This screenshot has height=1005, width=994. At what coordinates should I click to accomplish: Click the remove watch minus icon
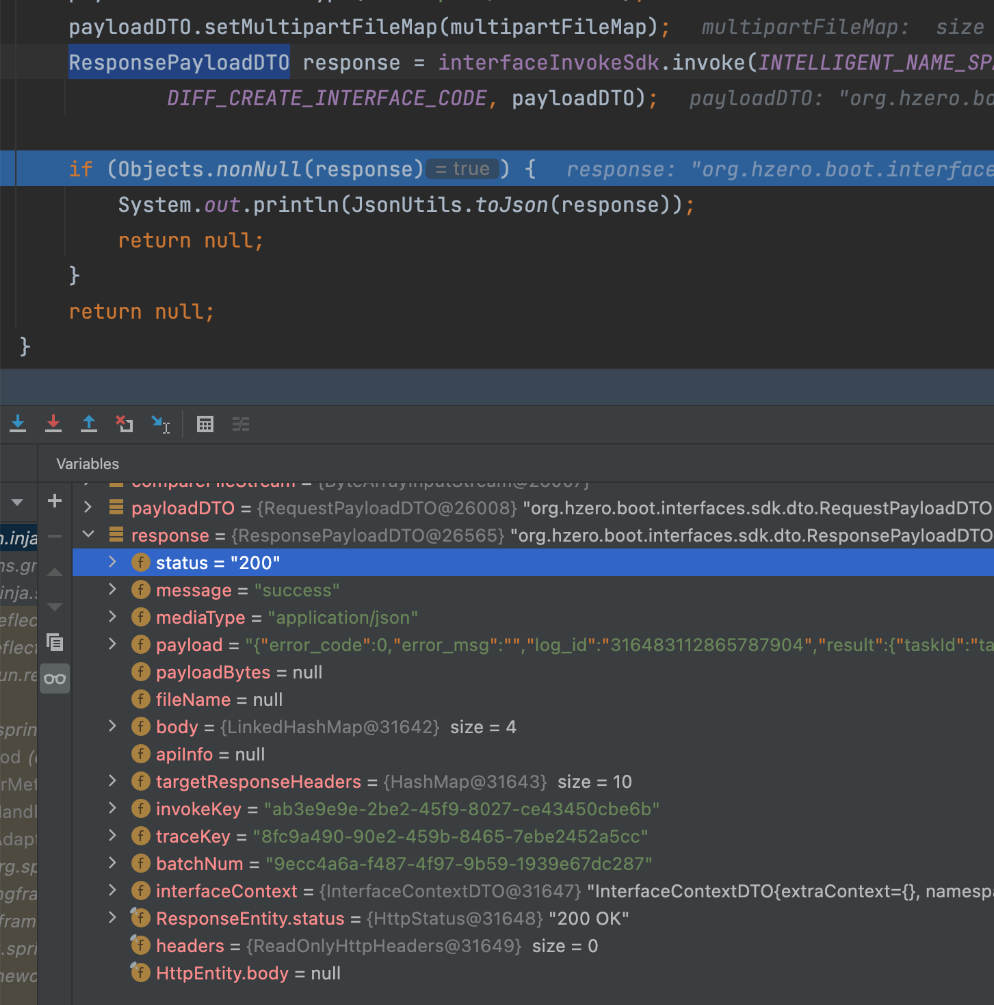pos(55,536)
